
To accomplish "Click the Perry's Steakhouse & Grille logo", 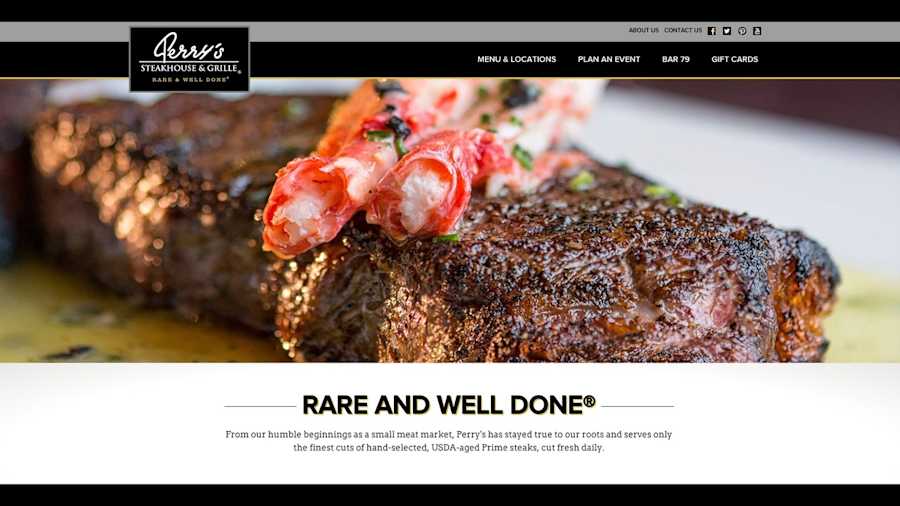I will point(189,59).
